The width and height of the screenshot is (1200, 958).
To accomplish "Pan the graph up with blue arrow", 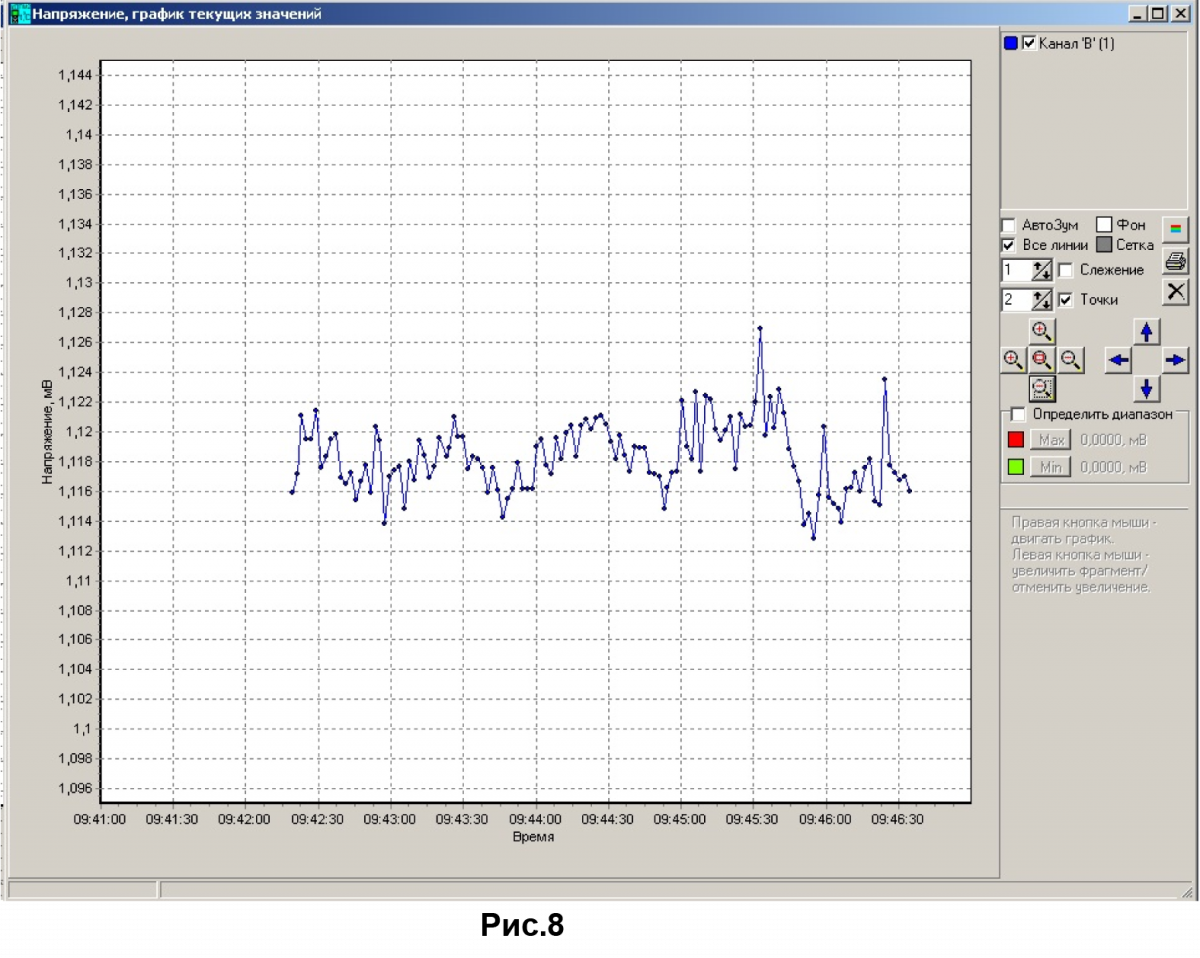I will click(x=1146, y=332).
